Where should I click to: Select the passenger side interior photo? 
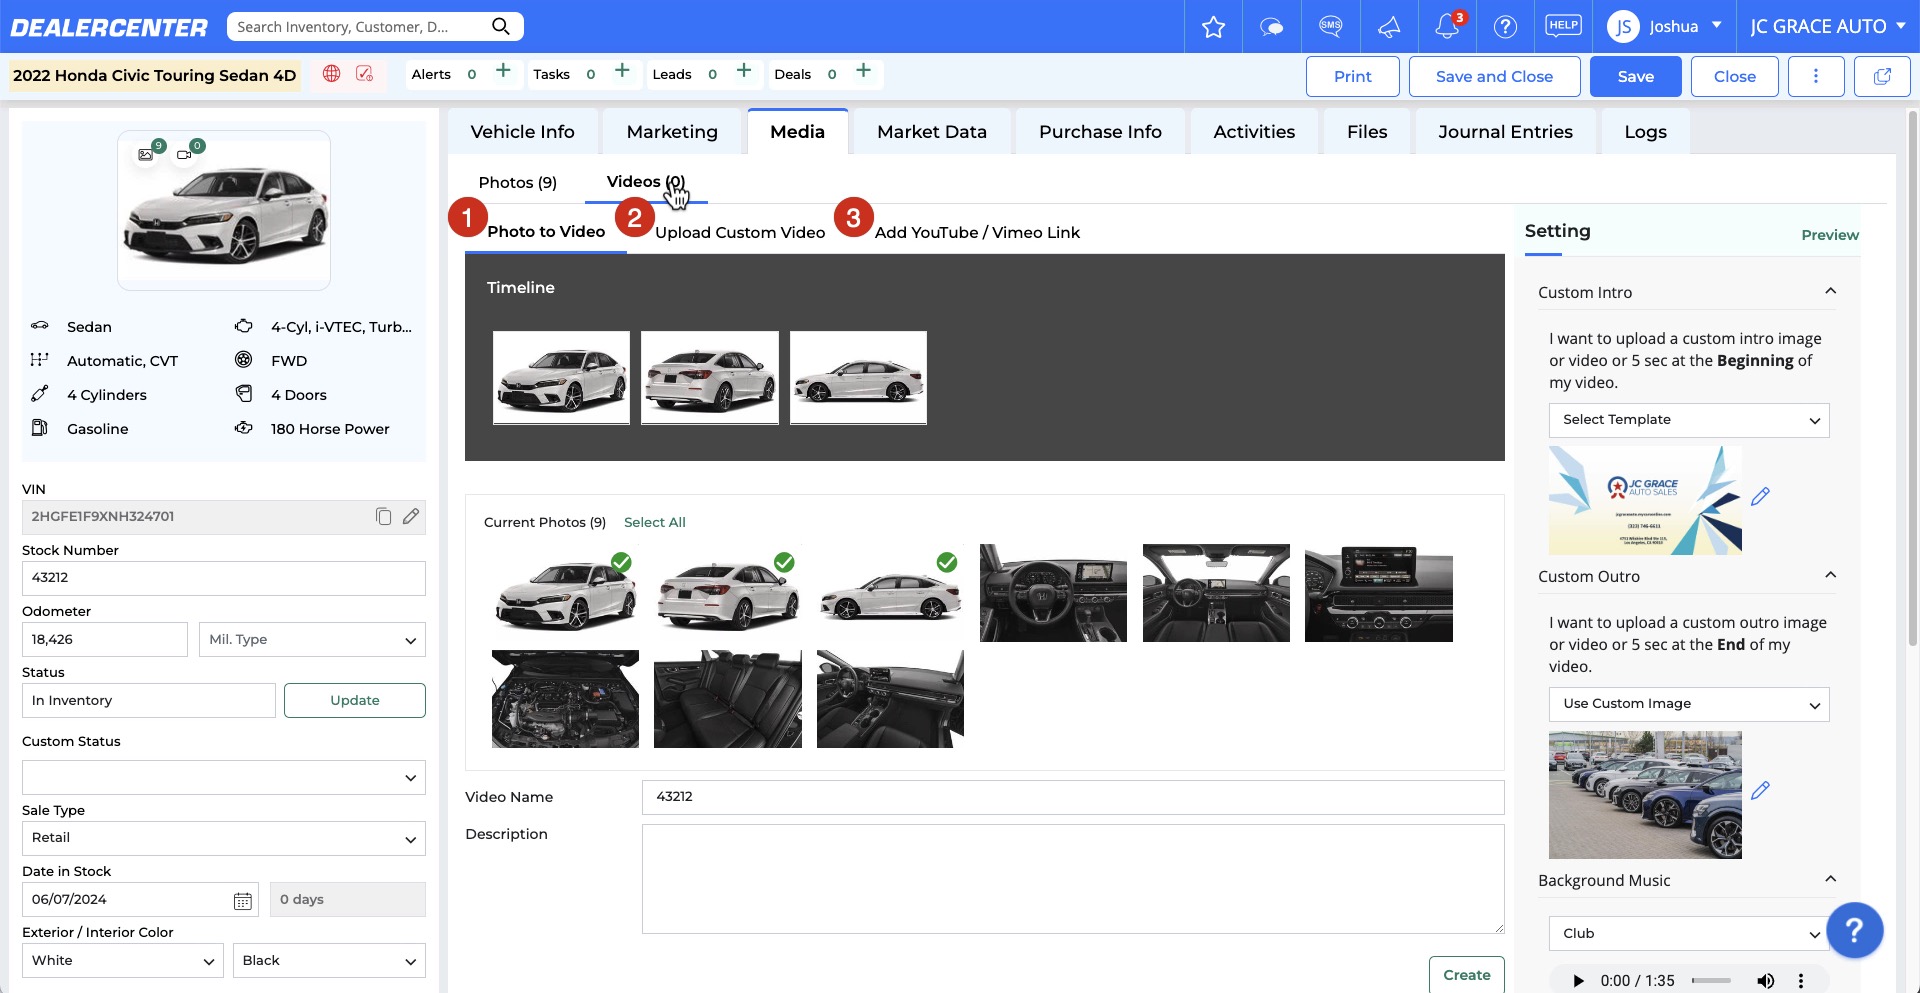click(890, 699)
